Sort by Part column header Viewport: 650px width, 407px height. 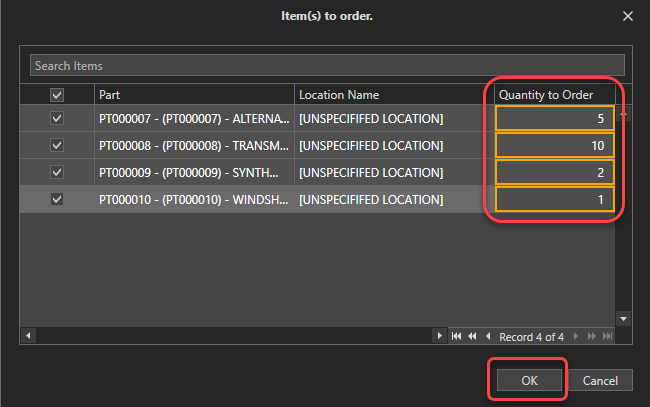pyautogui.click(x=194, y=95)
